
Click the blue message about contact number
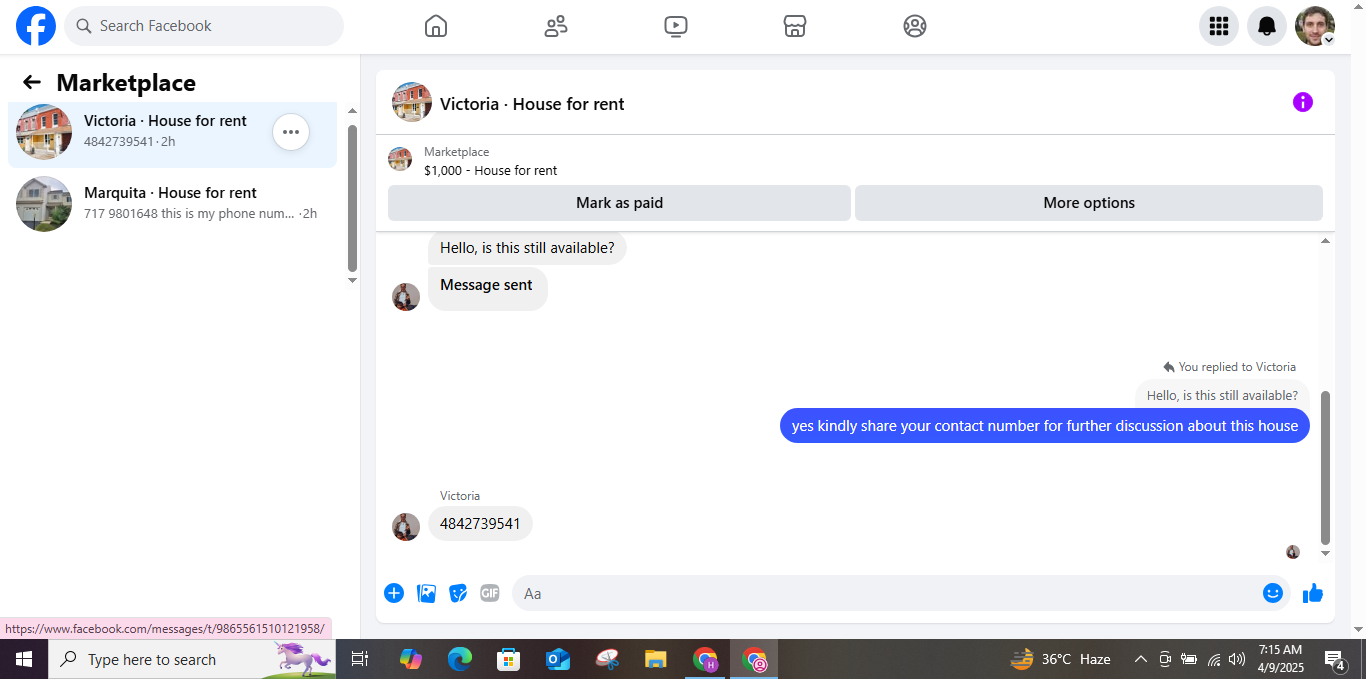1044,426
